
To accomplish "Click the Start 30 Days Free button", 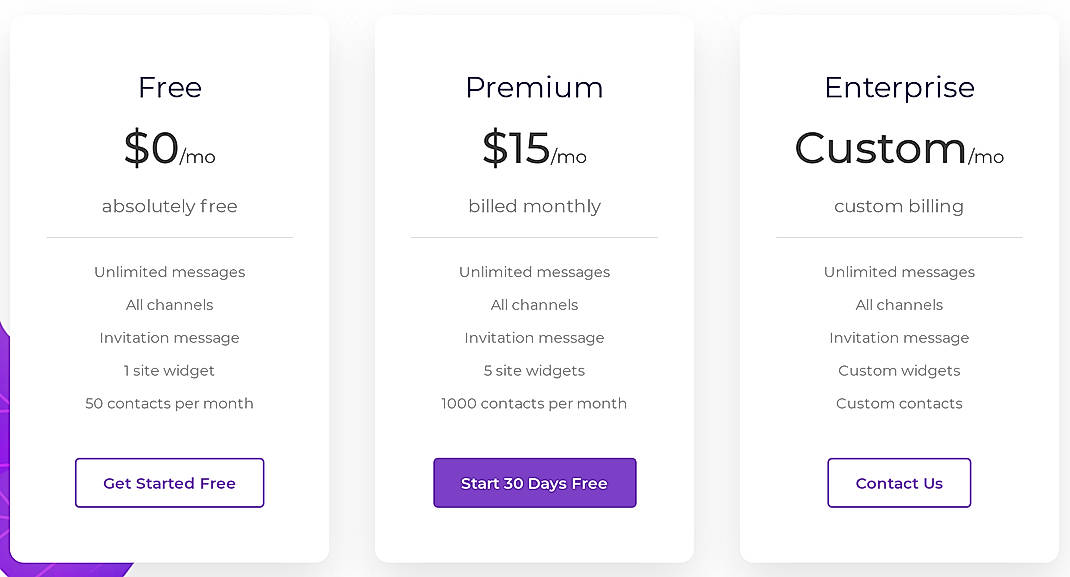I will 534,483.
